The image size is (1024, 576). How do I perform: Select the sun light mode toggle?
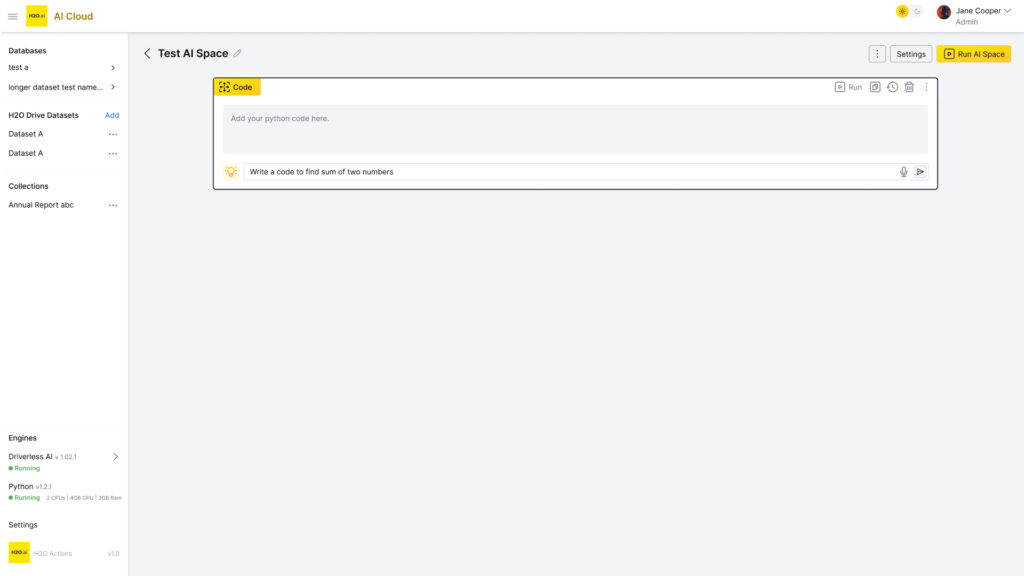point(902,11)
